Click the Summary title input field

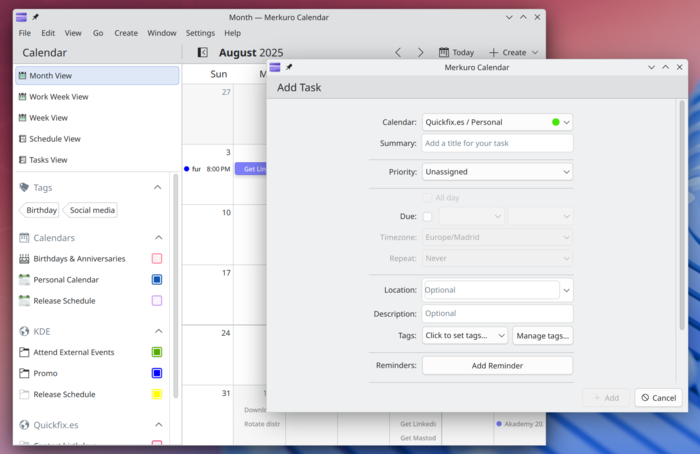(x=497, y=143)
